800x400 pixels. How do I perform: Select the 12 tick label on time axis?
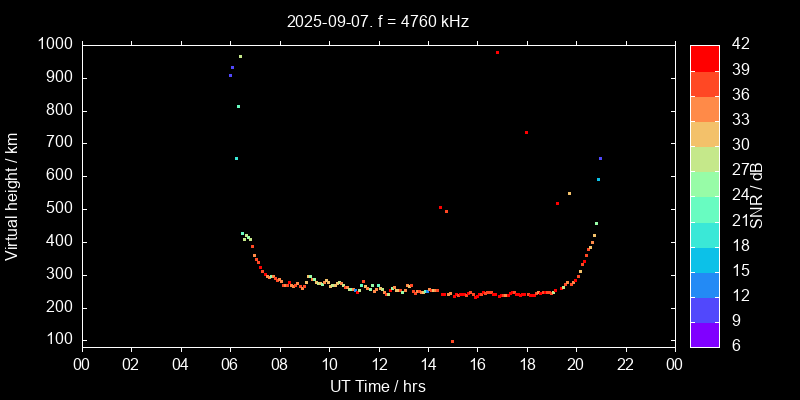tap(378, 365)
